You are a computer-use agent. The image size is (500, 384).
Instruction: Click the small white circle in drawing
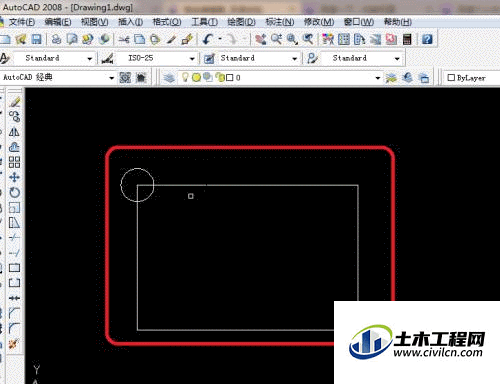click(137, 185)
